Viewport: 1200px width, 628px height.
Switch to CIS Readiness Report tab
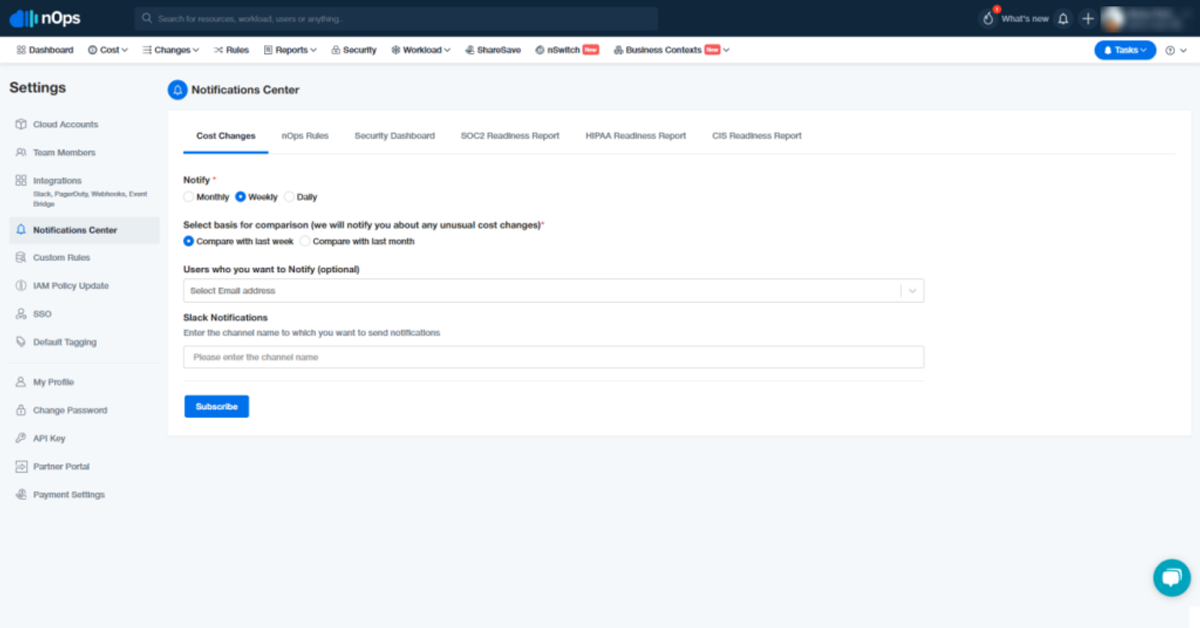coord(757,136)
